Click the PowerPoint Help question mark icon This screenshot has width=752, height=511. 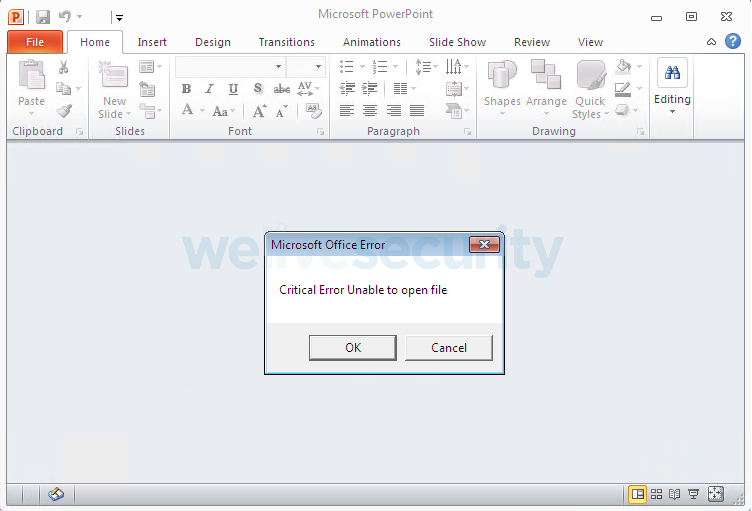733,41
